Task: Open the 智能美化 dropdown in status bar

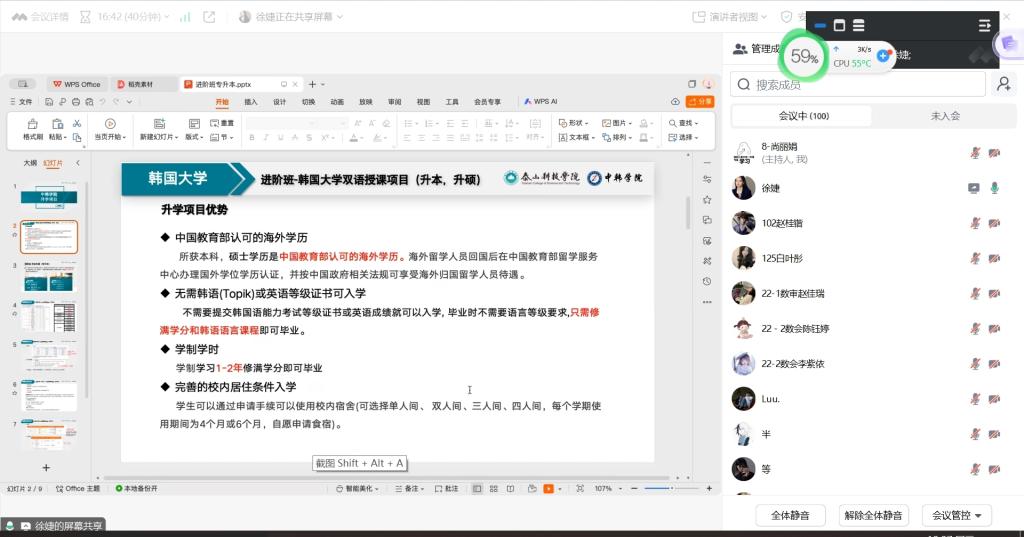Action: [357, 489]
